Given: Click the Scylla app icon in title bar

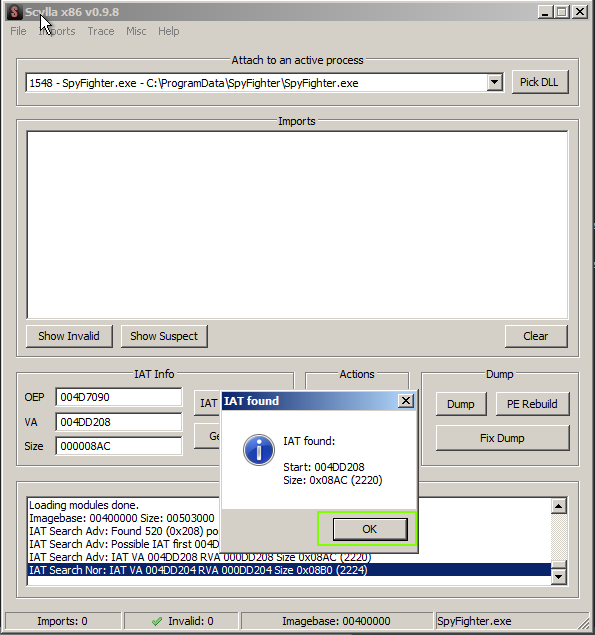Looking at the screenshot, I should (x=14, y=12).
